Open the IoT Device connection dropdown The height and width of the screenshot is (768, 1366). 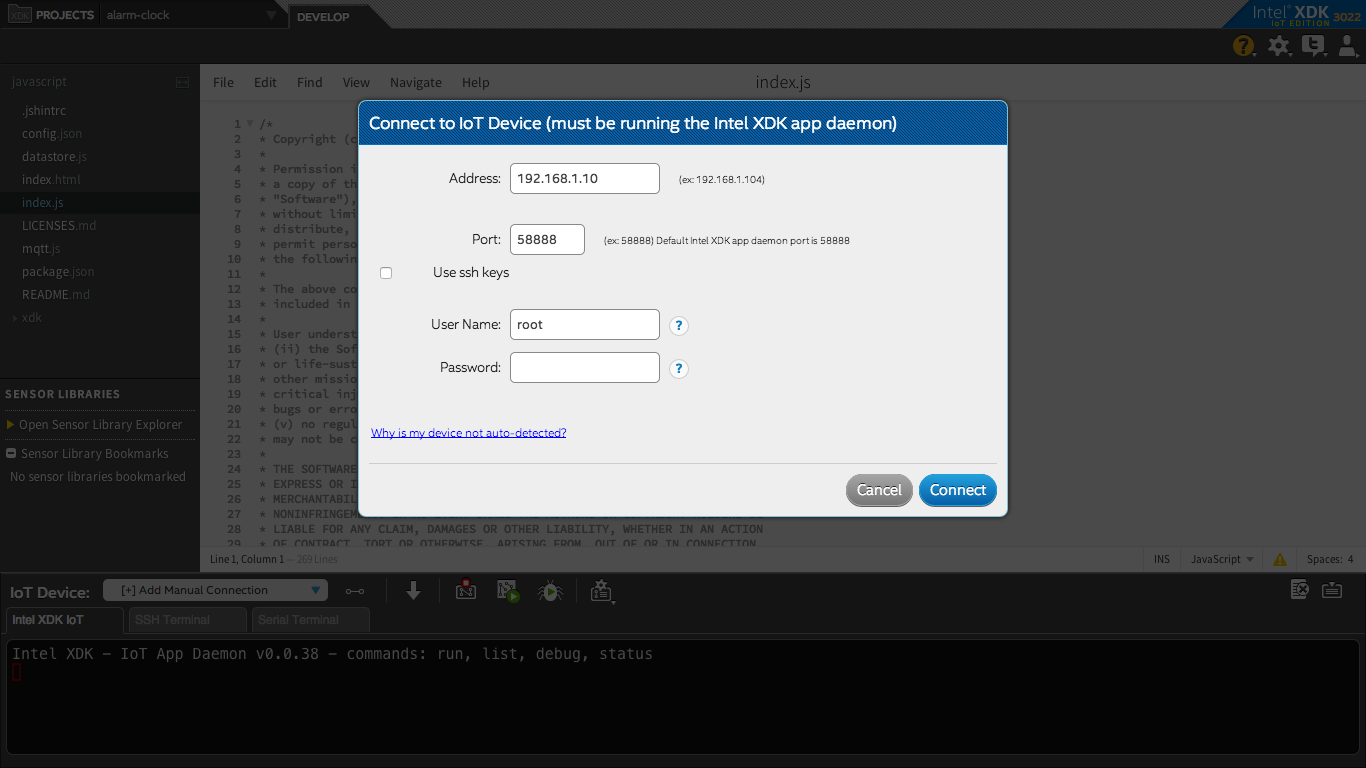(x=215, y=590)
